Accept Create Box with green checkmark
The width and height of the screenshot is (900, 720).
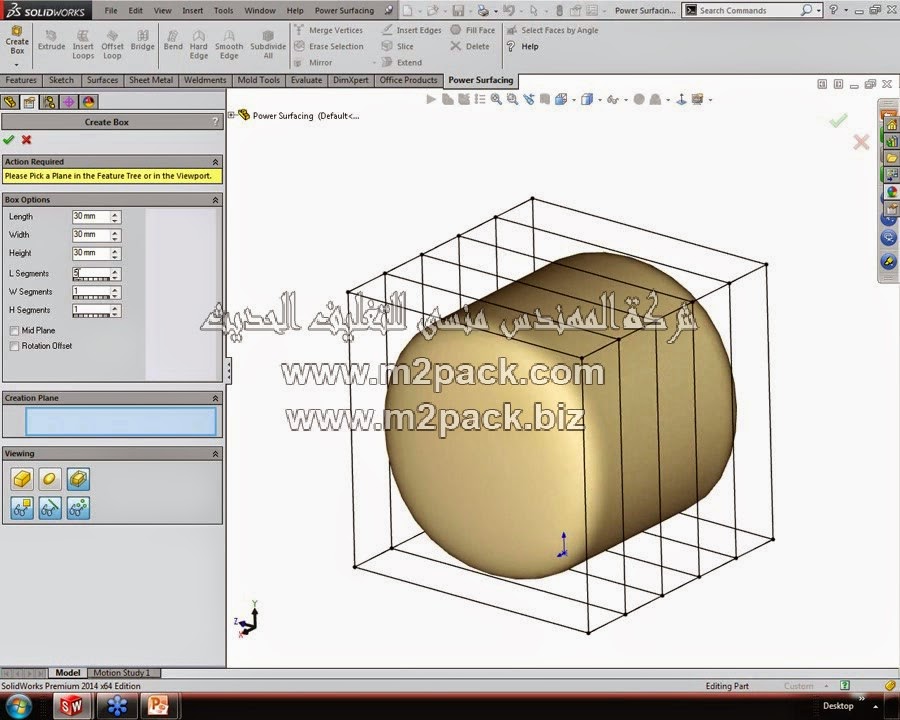[9, 140]
